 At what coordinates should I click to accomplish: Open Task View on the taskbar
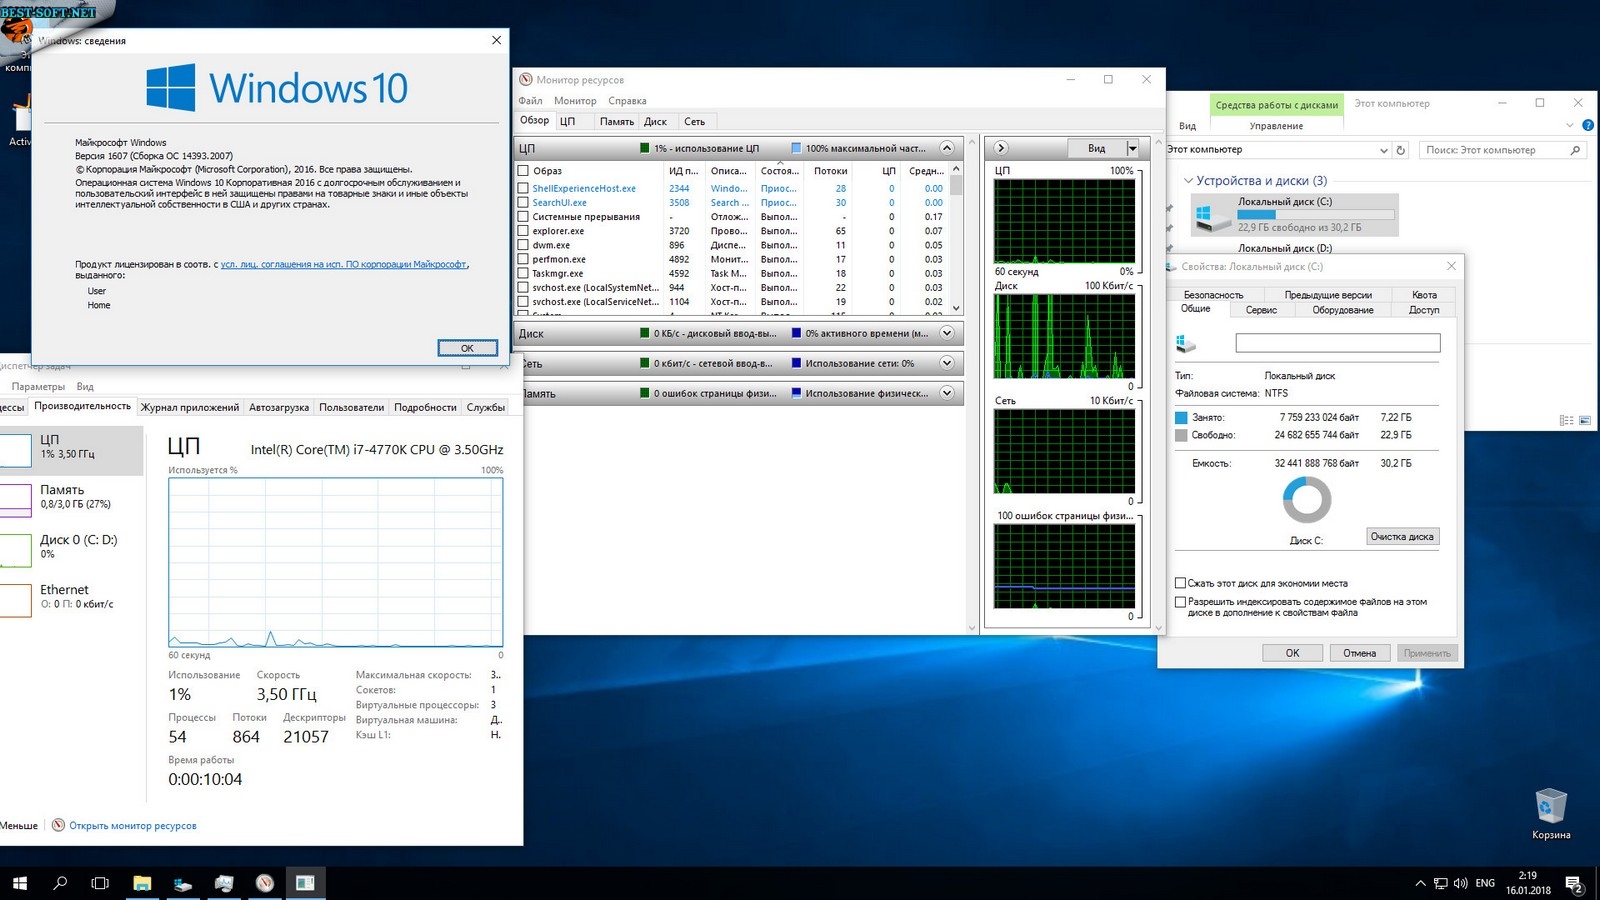coord(100,883)
